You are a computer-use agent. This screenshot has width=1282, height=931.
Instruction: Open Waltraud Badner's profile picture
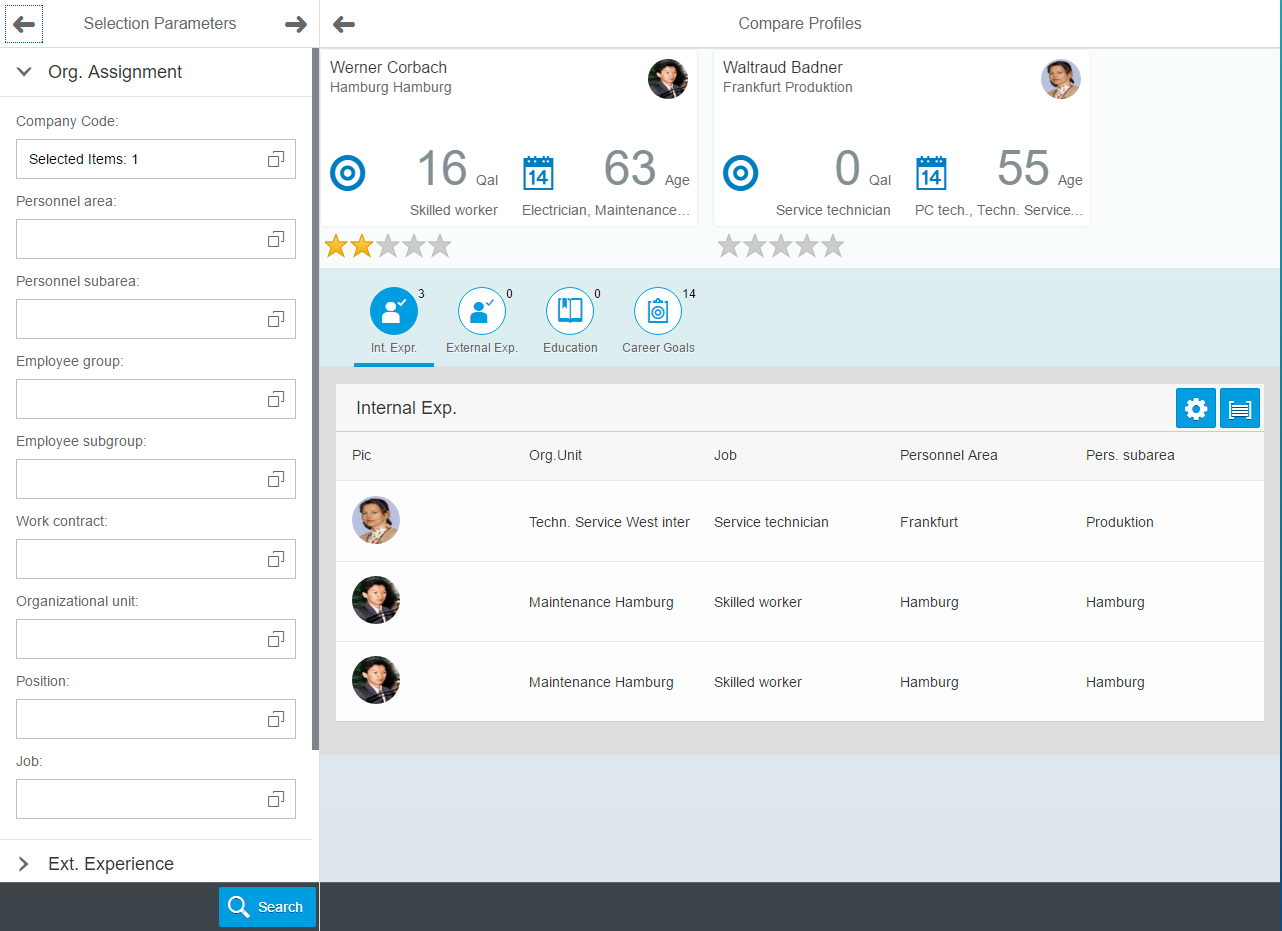[x=1060, y=79]
